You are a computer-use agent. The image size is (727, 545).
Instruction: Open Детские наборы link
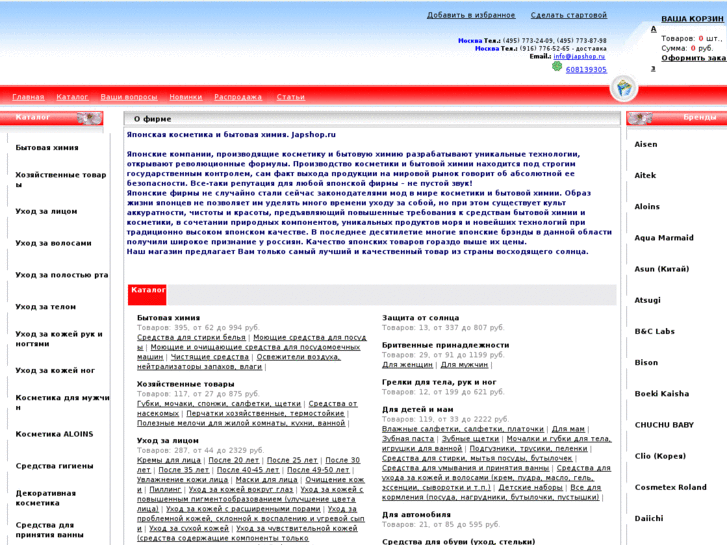tap(530, 487)
